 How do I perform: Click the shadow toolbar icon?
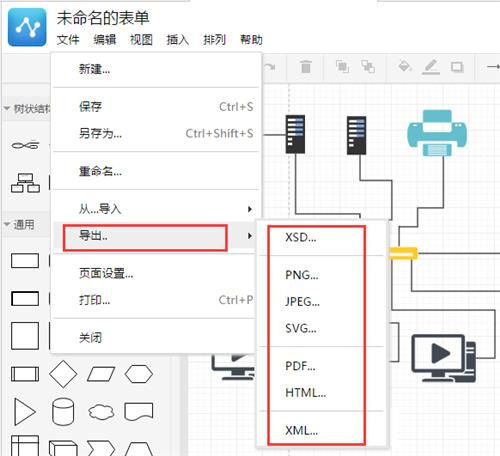(457, 67)
